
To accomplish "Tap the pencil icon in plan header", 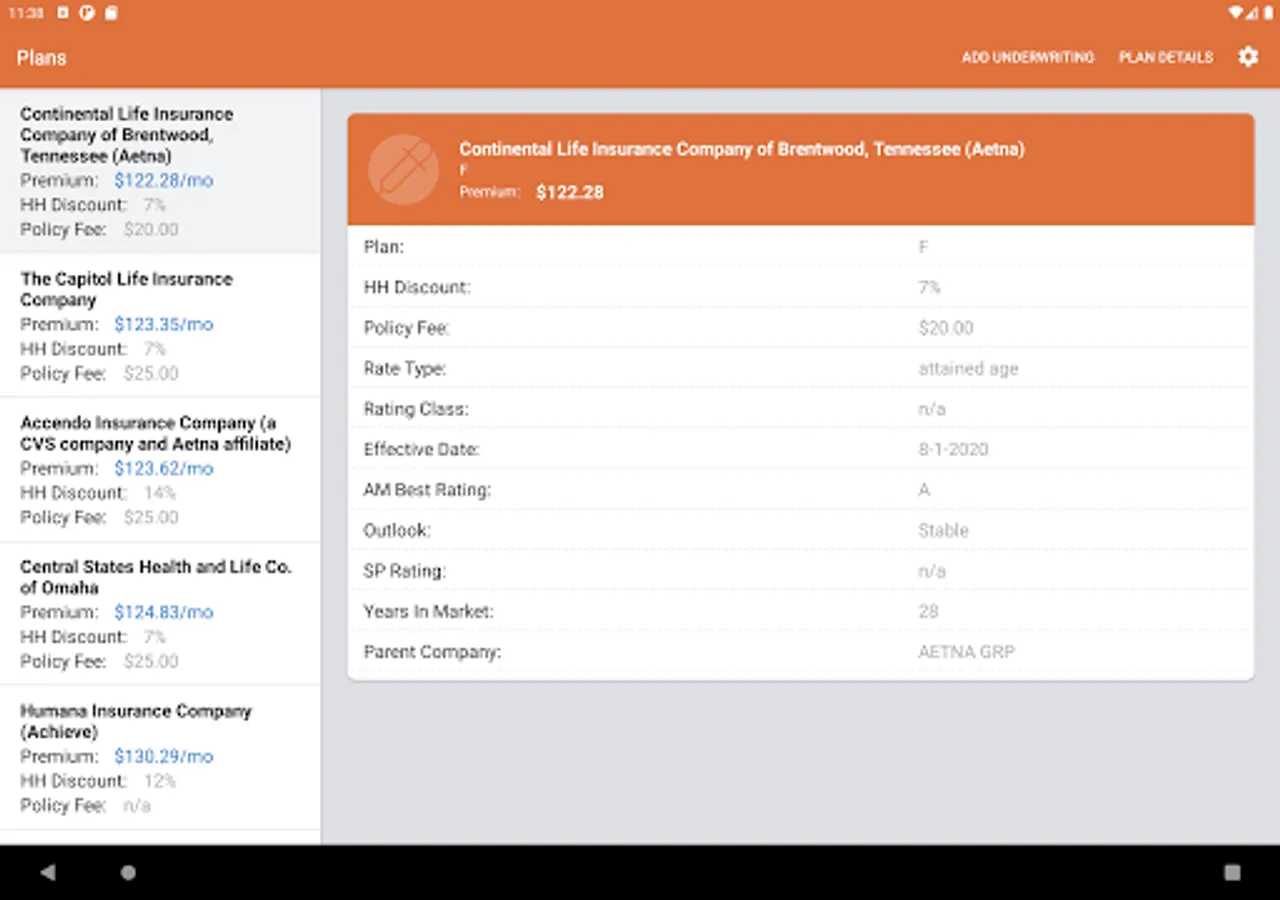I will coord(403,170).
